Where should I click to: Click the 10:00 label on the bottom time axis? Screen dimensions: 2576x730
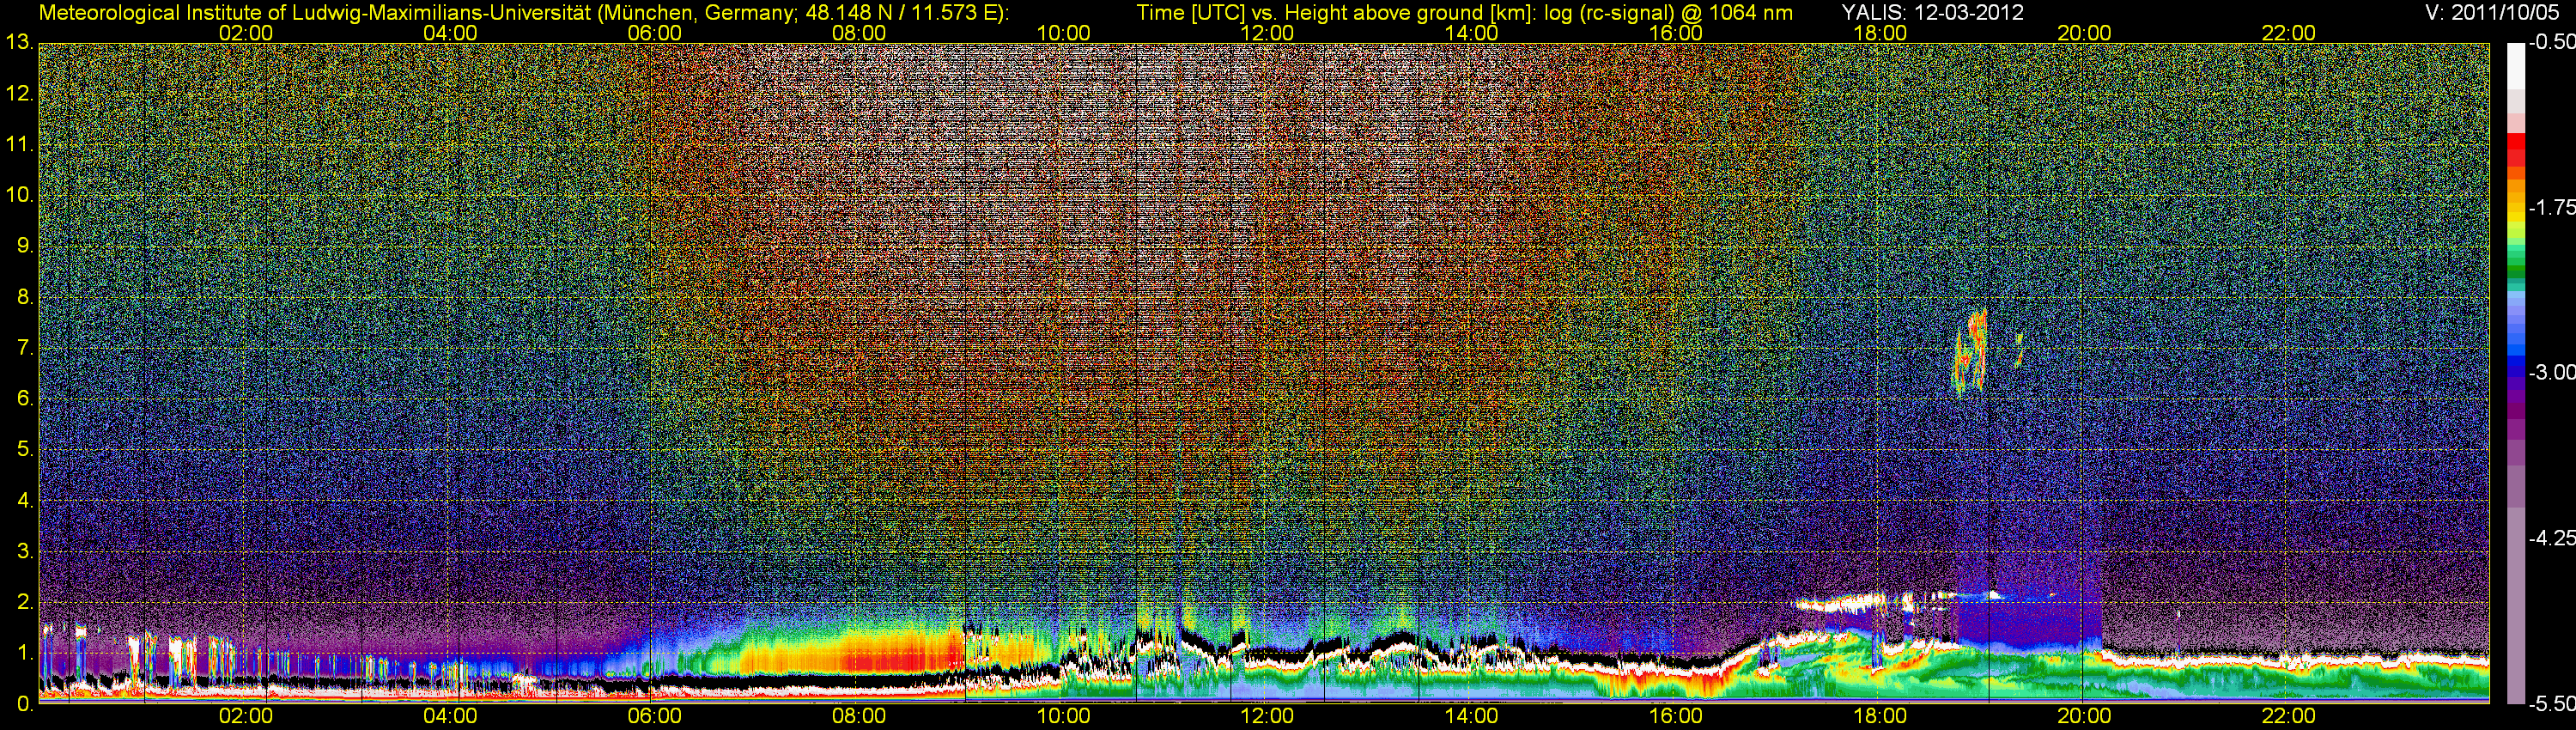click(x=1063, y=717)
